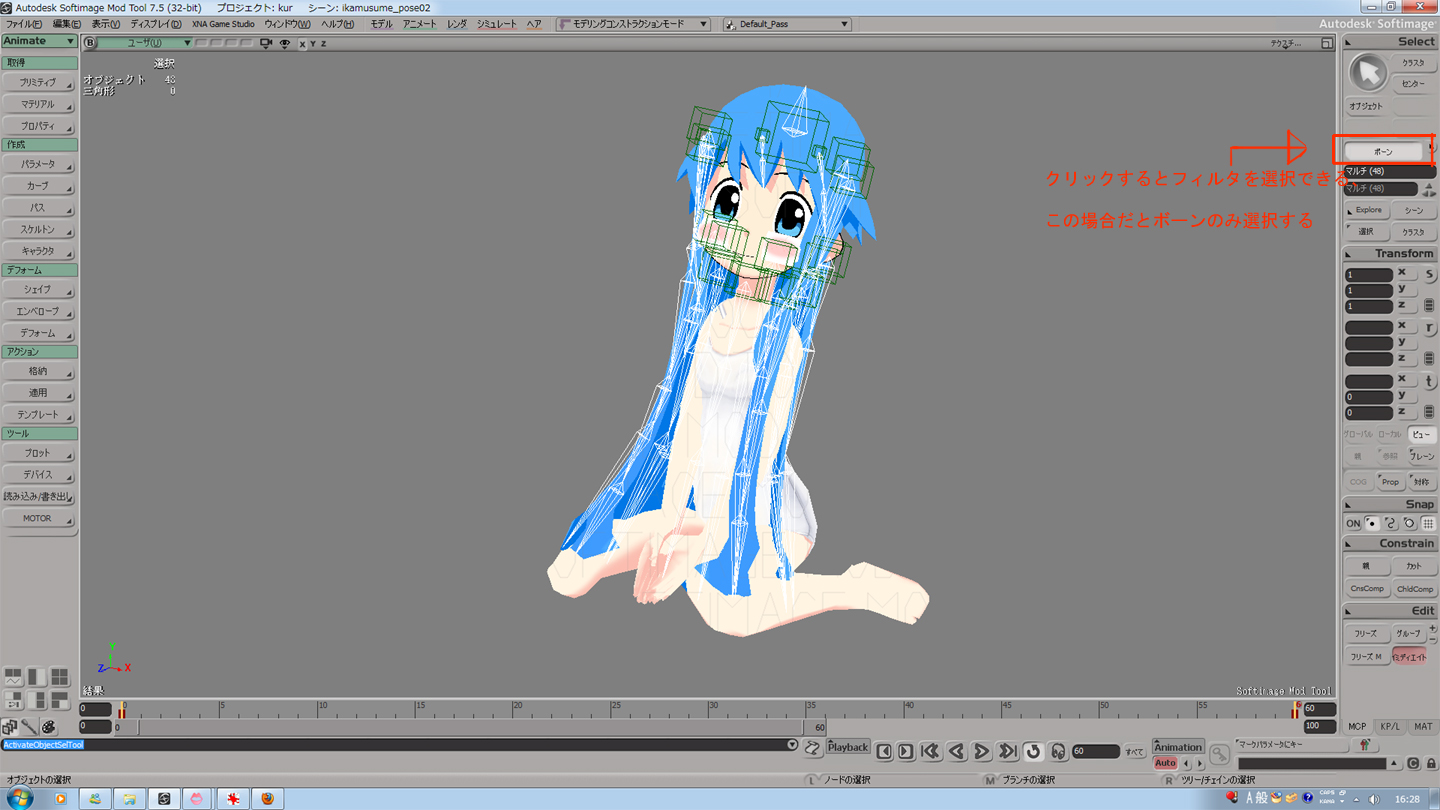Click the loop playback button
Image resolution: width=1440 pixels, height=810 pixels.
(1033, 751)
